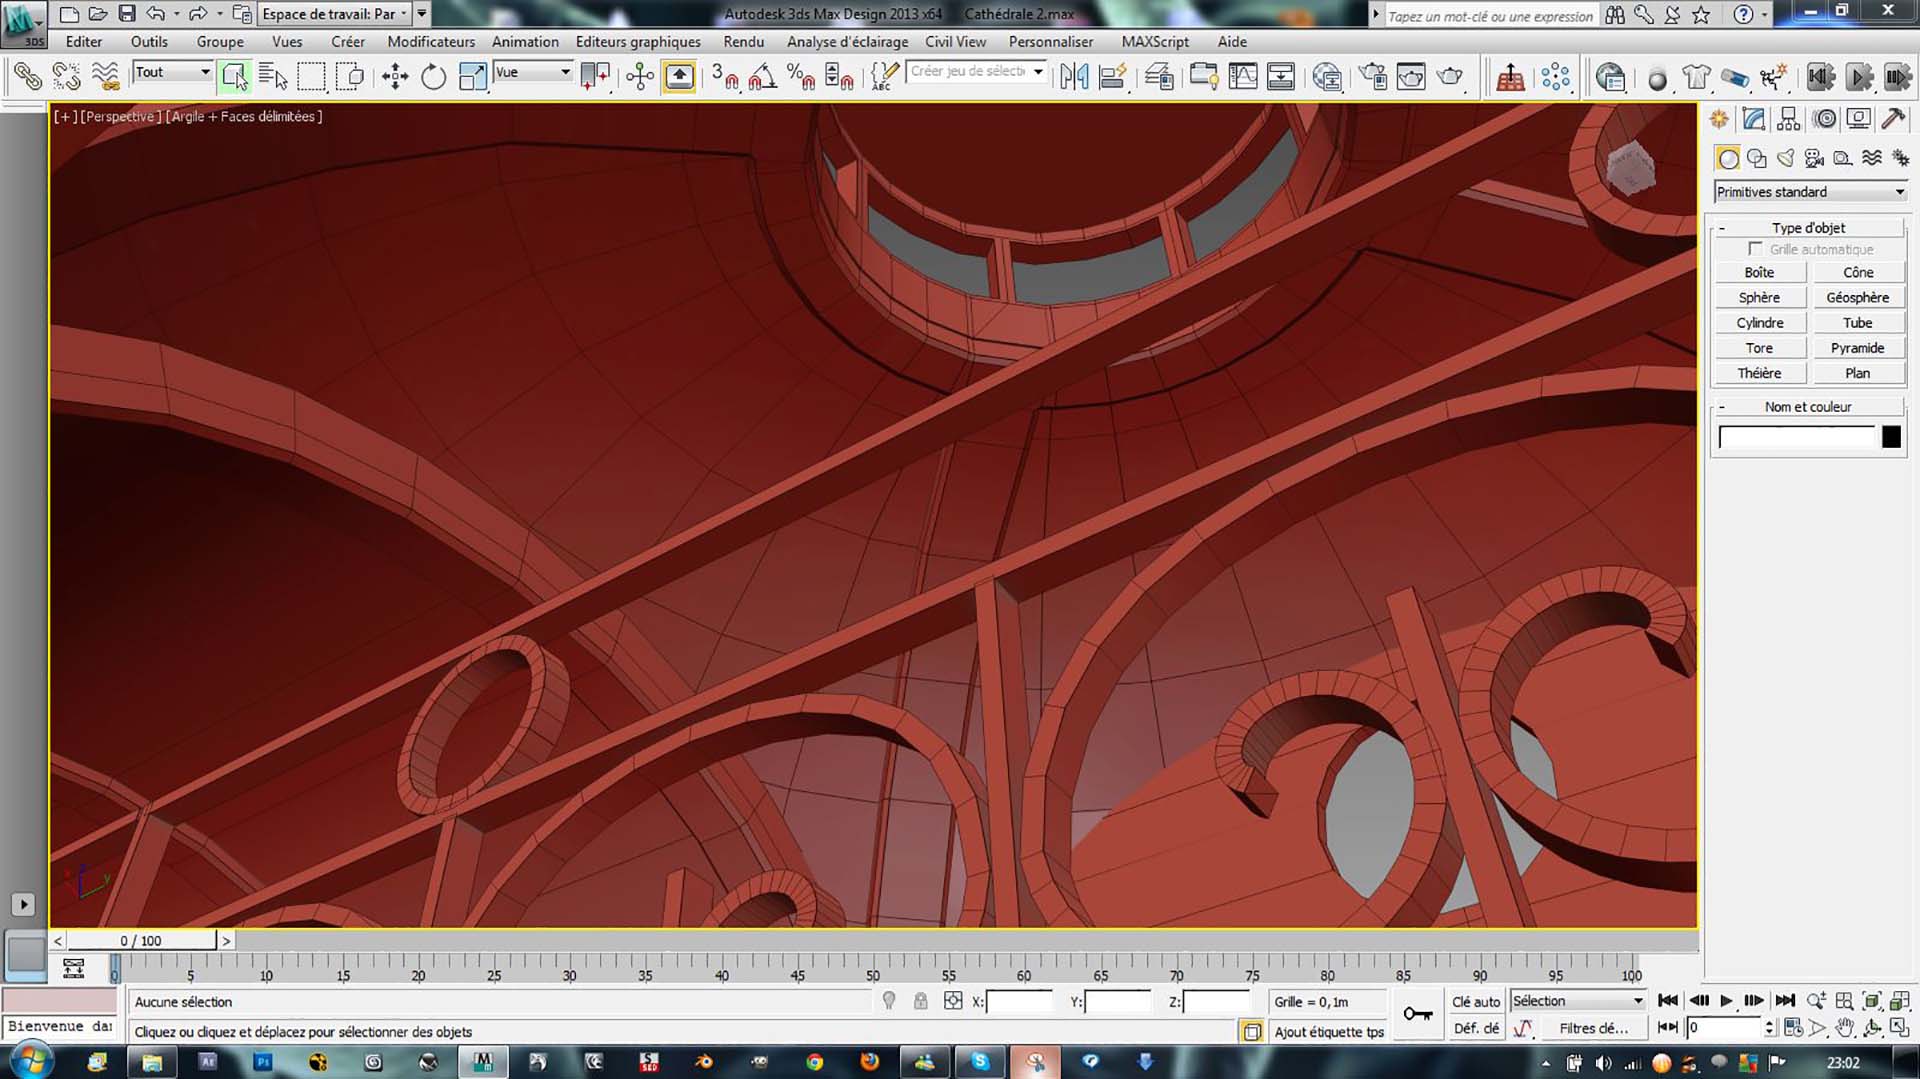Click the black object color swatch
The width and height of the screenshot is (1920, 1079).
pos(1890,437)
